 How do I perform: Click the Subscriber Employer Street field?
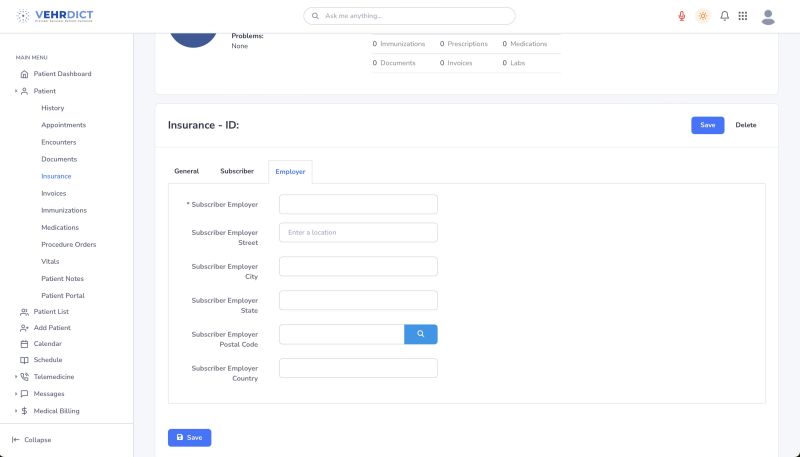coord(358,232)
